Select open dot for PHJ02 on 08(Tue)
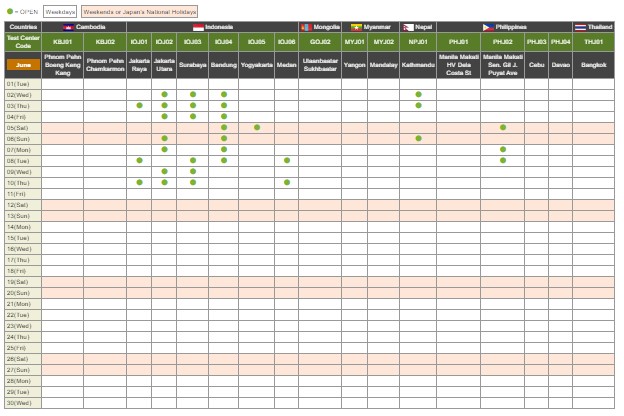Image resolution: width=624 pixels, height=416 pixels. [x=503, y=160]
